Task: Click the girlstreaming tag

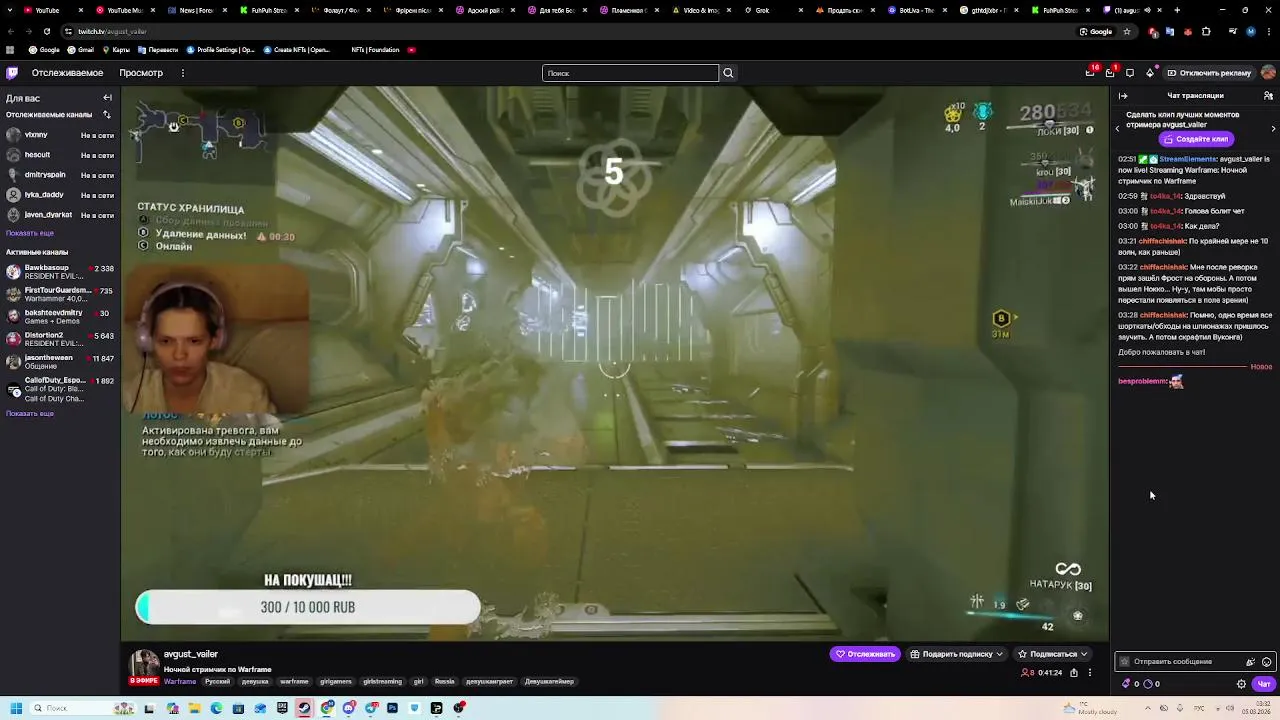Action: [382, 682]
